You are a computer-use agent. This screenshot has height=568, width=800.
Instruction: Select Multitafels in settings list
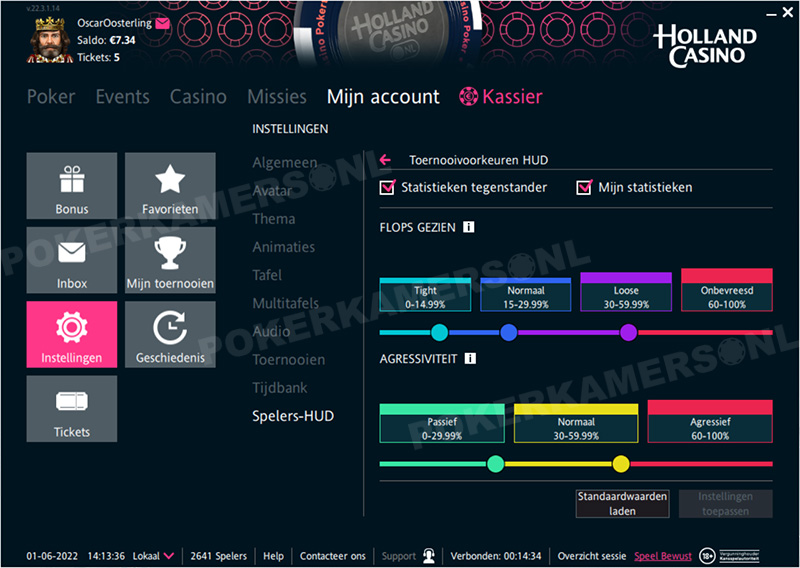[x=285, y=303]
